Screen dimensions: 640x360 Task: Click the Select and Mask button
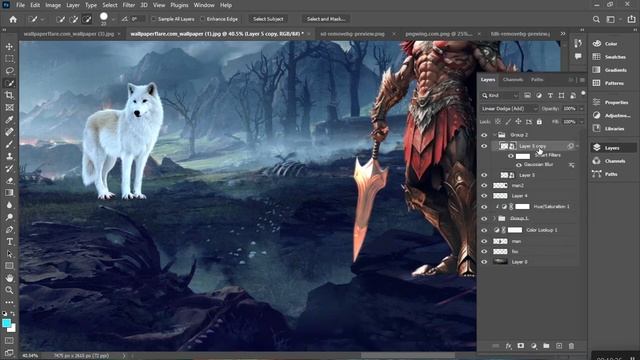coord(326,19)
